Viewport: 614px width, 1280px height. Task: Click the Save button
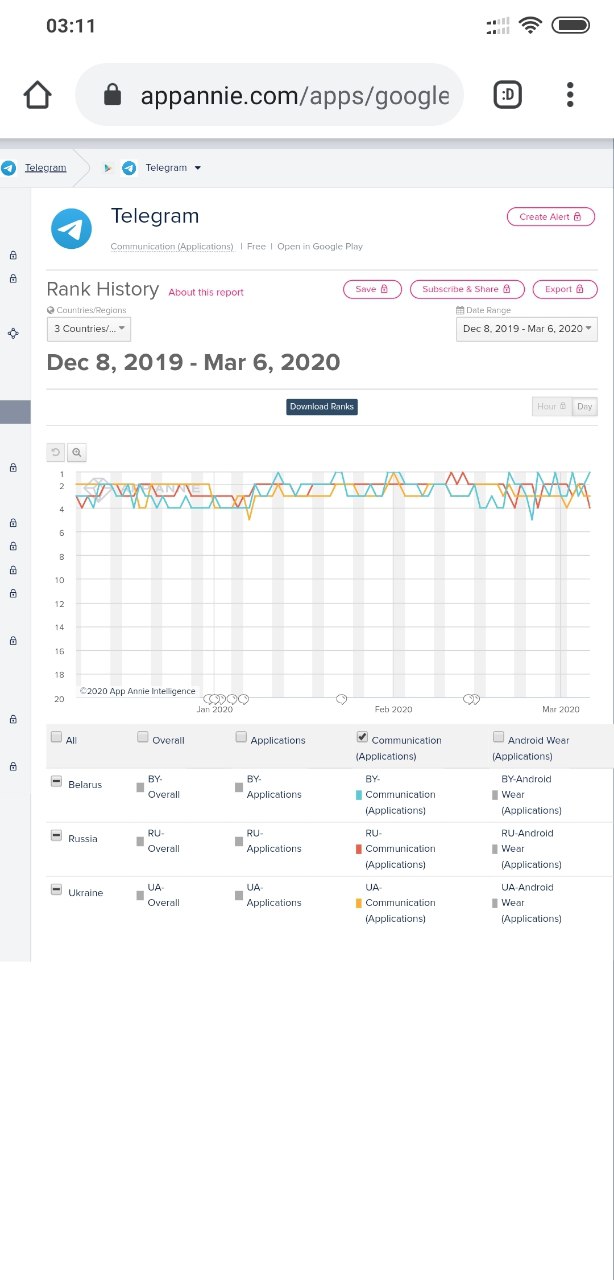(x=372, y=289)
